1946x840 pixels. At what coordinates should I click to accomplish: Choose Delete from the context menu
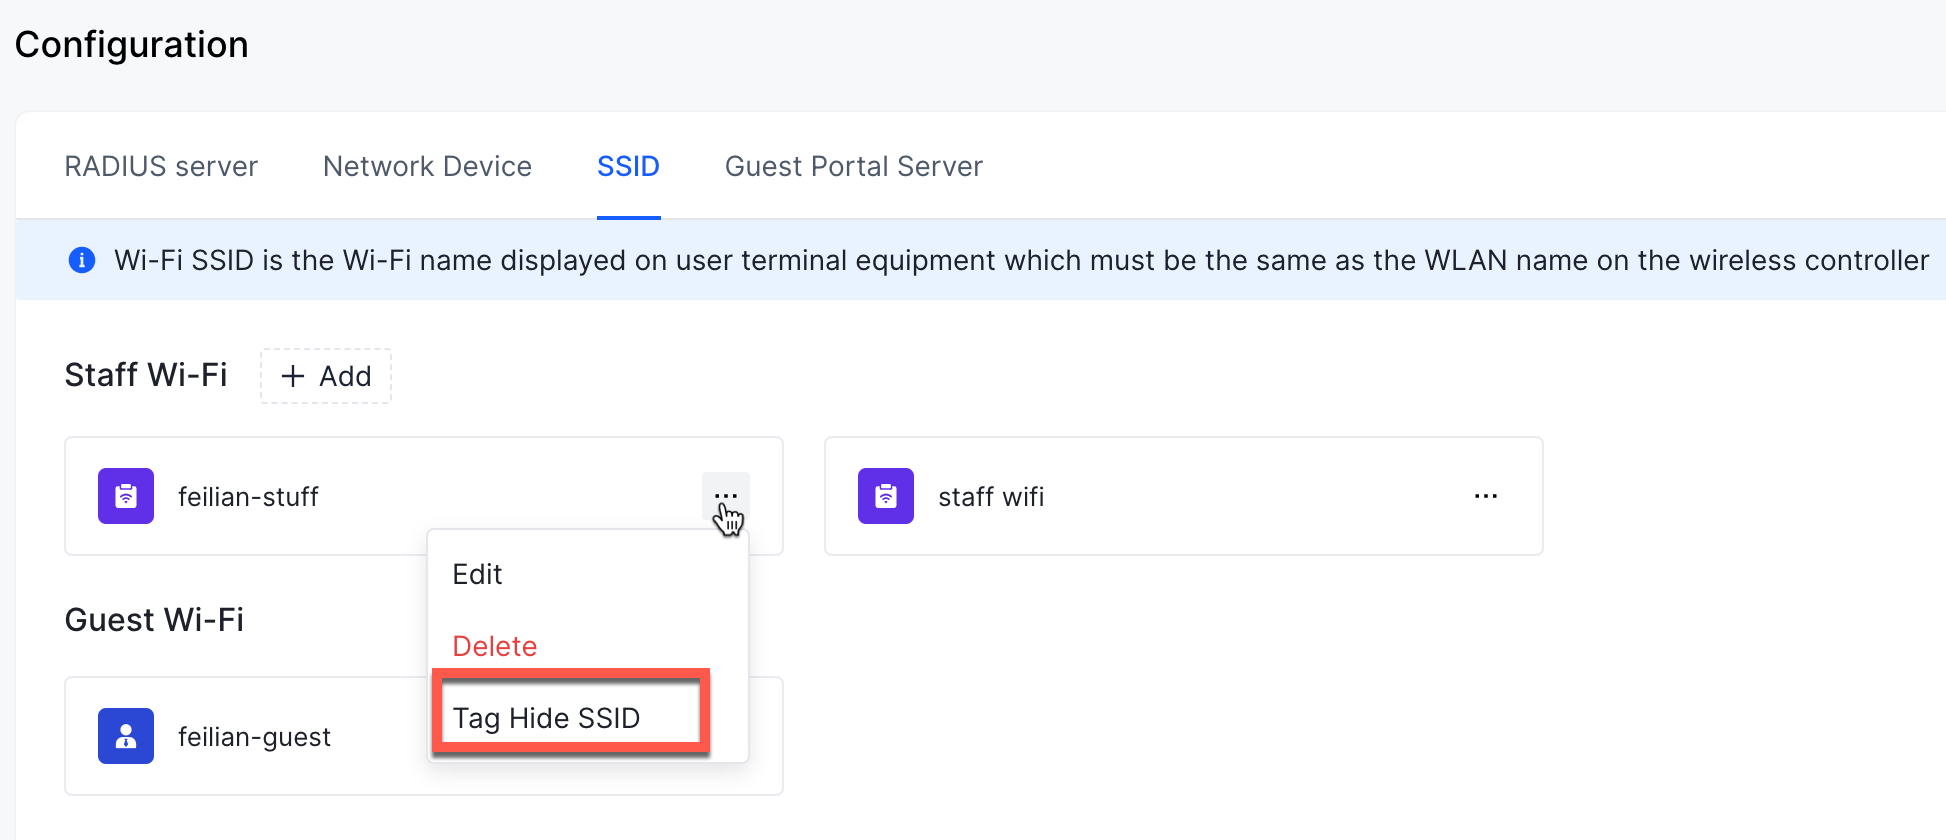click(x=588, y=646)
